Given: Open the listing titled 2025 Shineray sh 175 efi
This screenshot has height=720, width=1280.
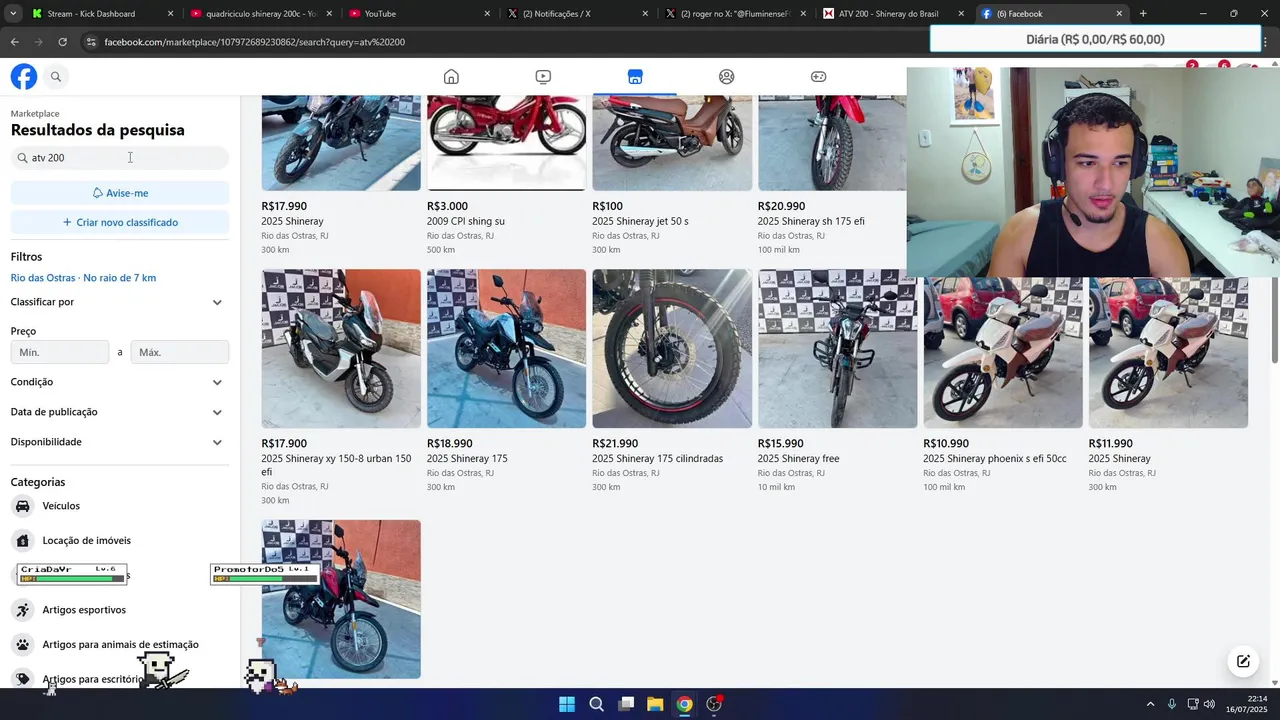Looking at the screenshot, I should click(811, 221).
